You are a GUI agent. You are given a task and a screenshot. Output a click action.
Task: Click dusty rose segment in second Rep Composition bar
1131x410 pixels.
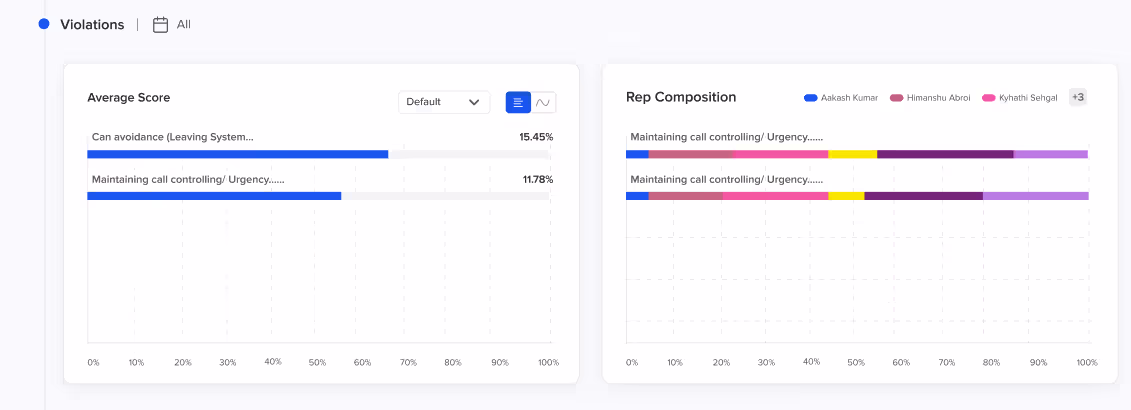point(686,196)
